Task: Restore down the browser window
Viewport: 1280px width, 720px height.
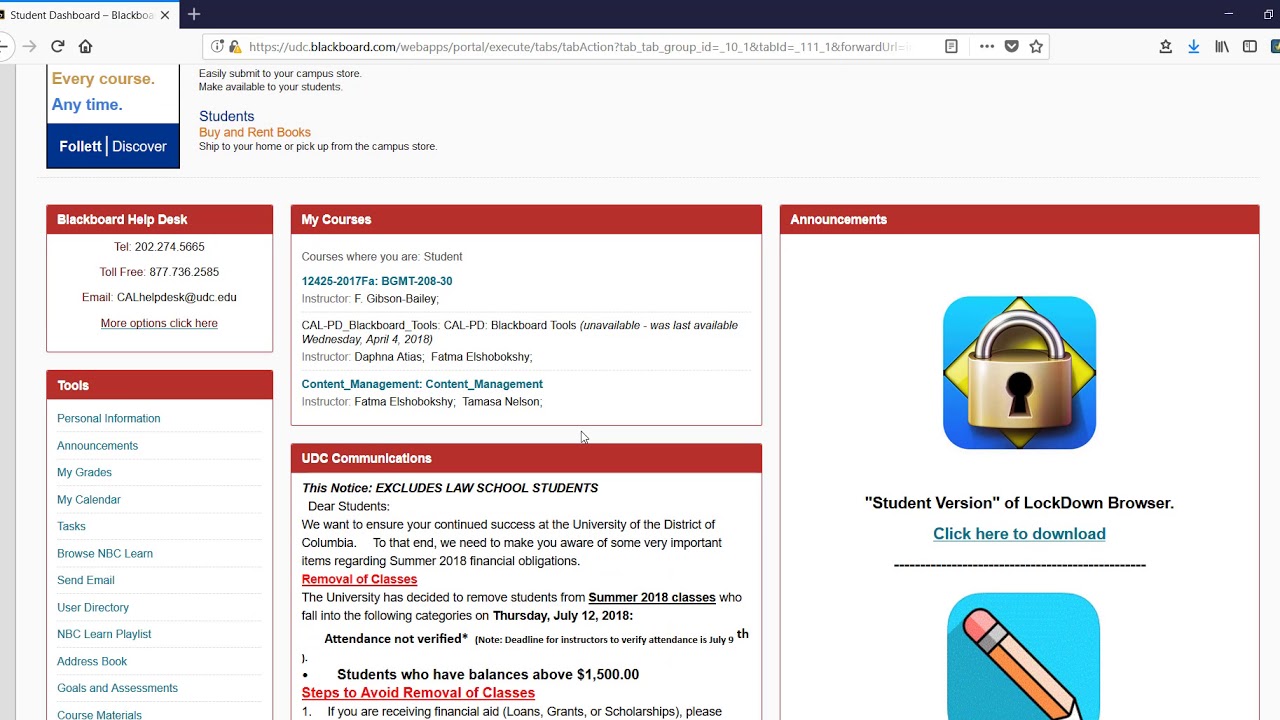Action: pos(1268,14)
